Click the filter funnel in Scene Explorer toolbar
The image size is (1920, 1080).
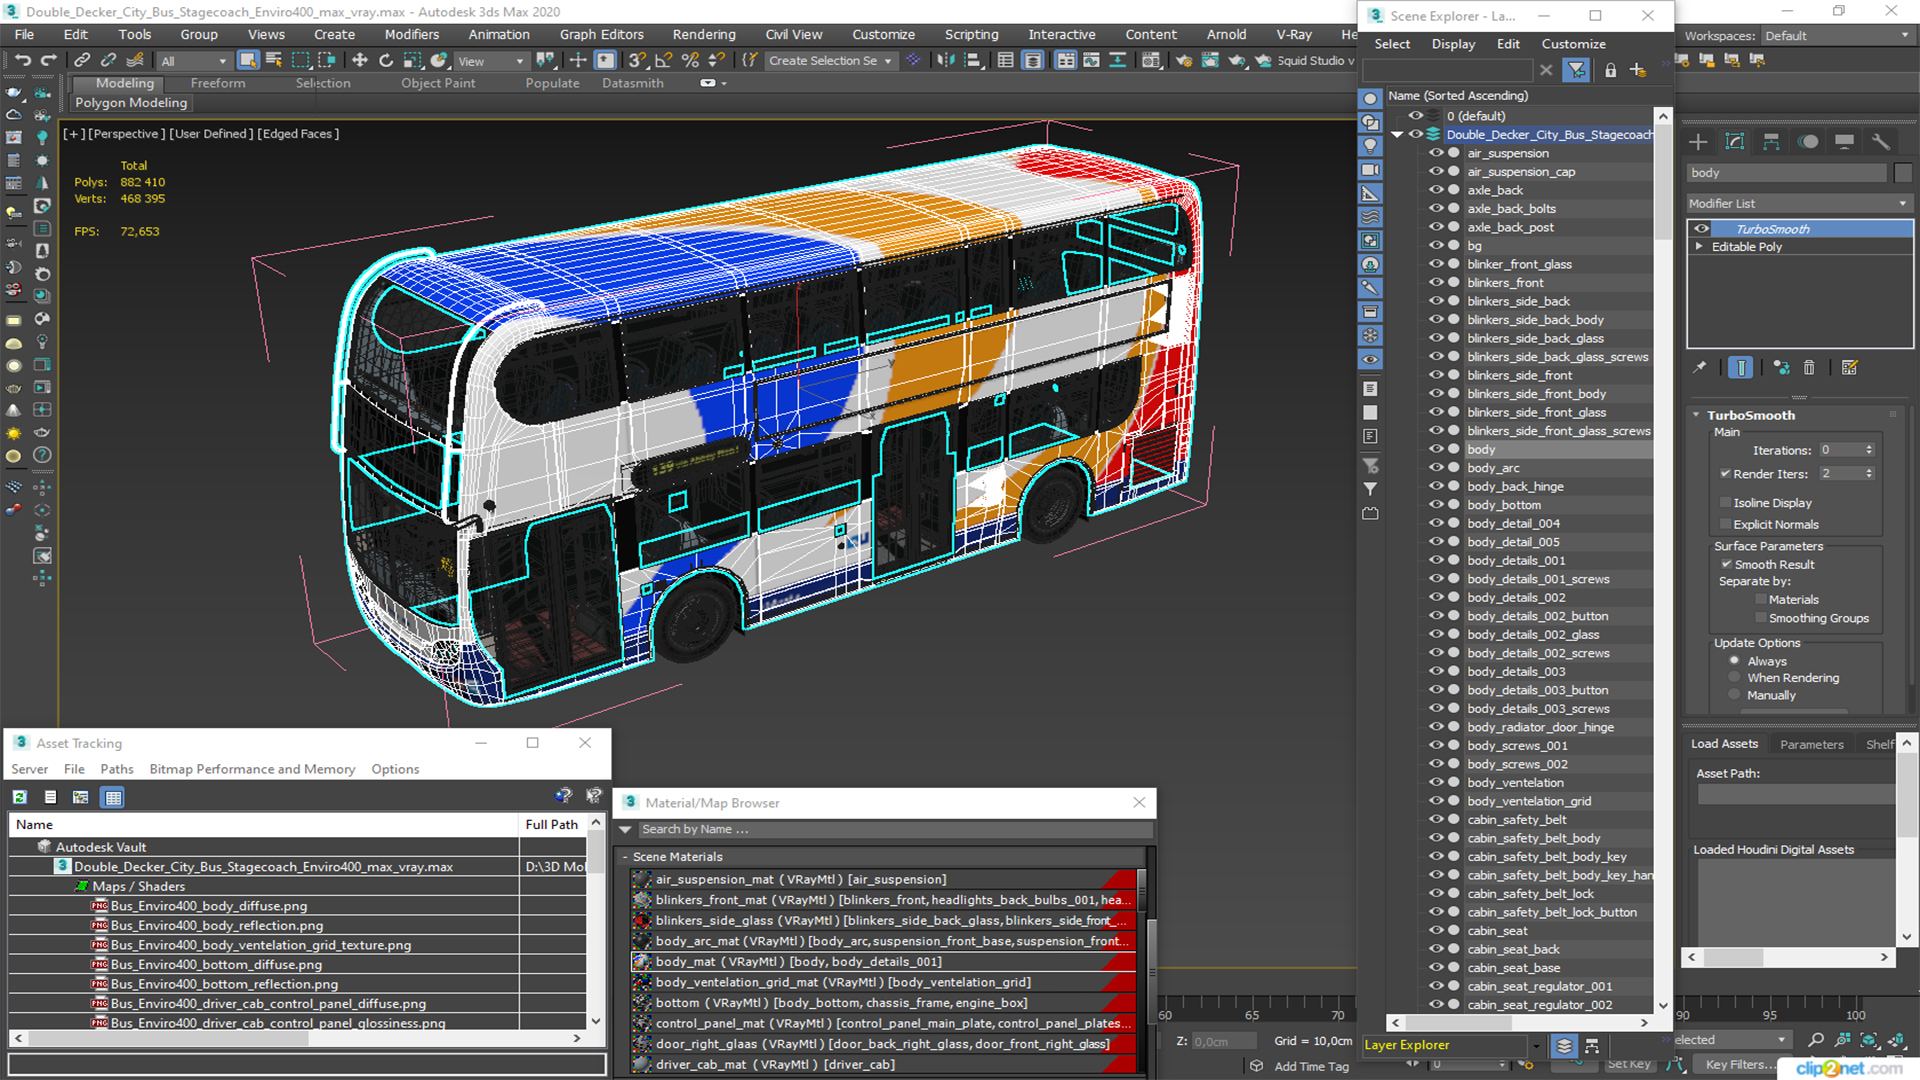pos(1576,70)
